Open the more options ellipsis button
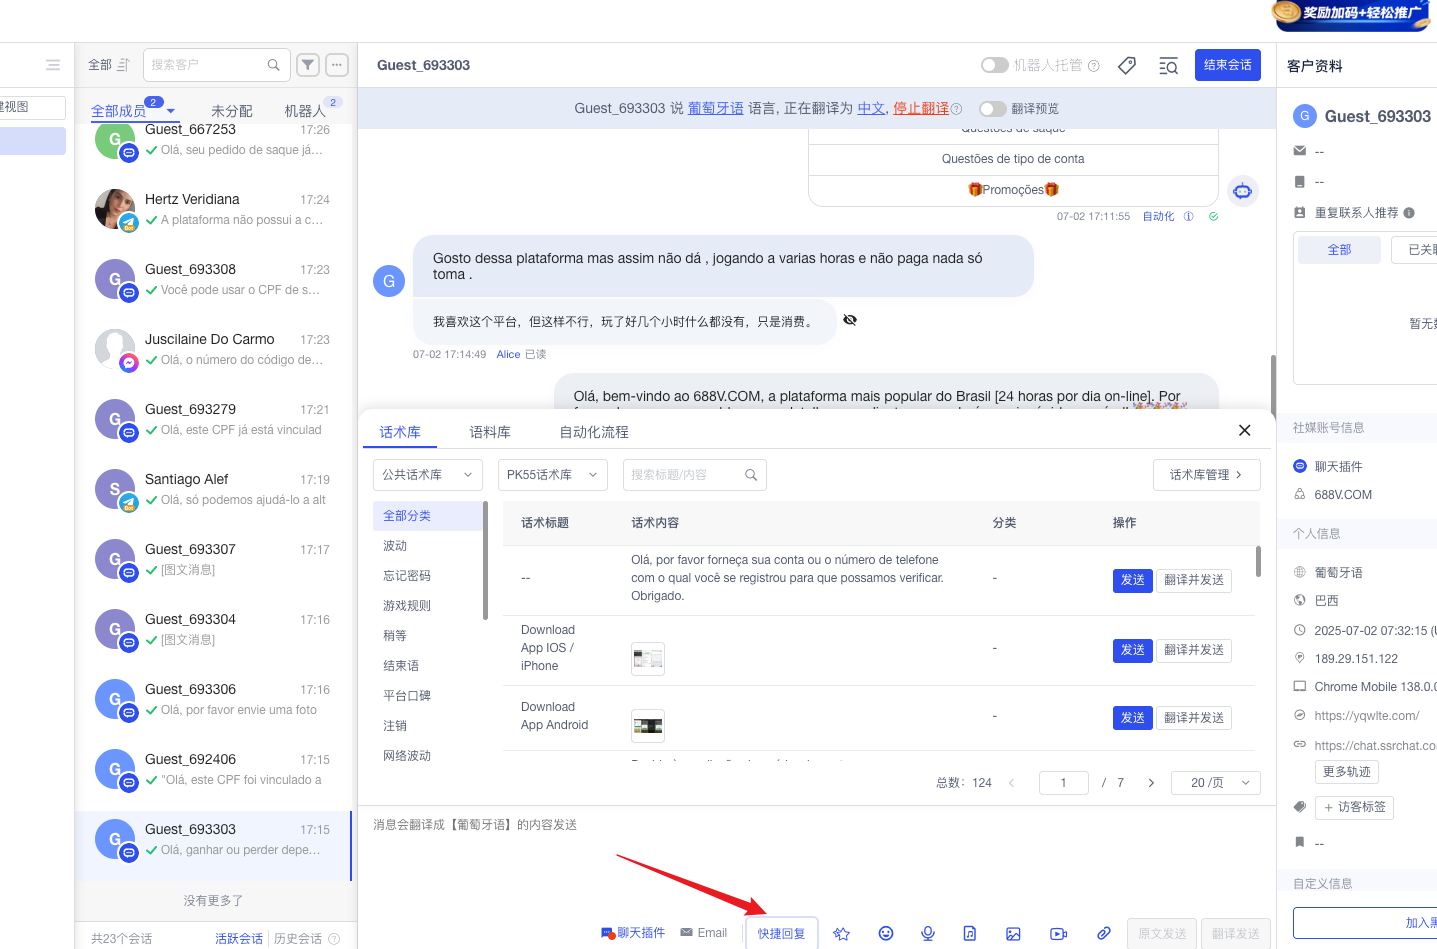Viewport: 1437px width, 949px height. click(x=337, y=65)
